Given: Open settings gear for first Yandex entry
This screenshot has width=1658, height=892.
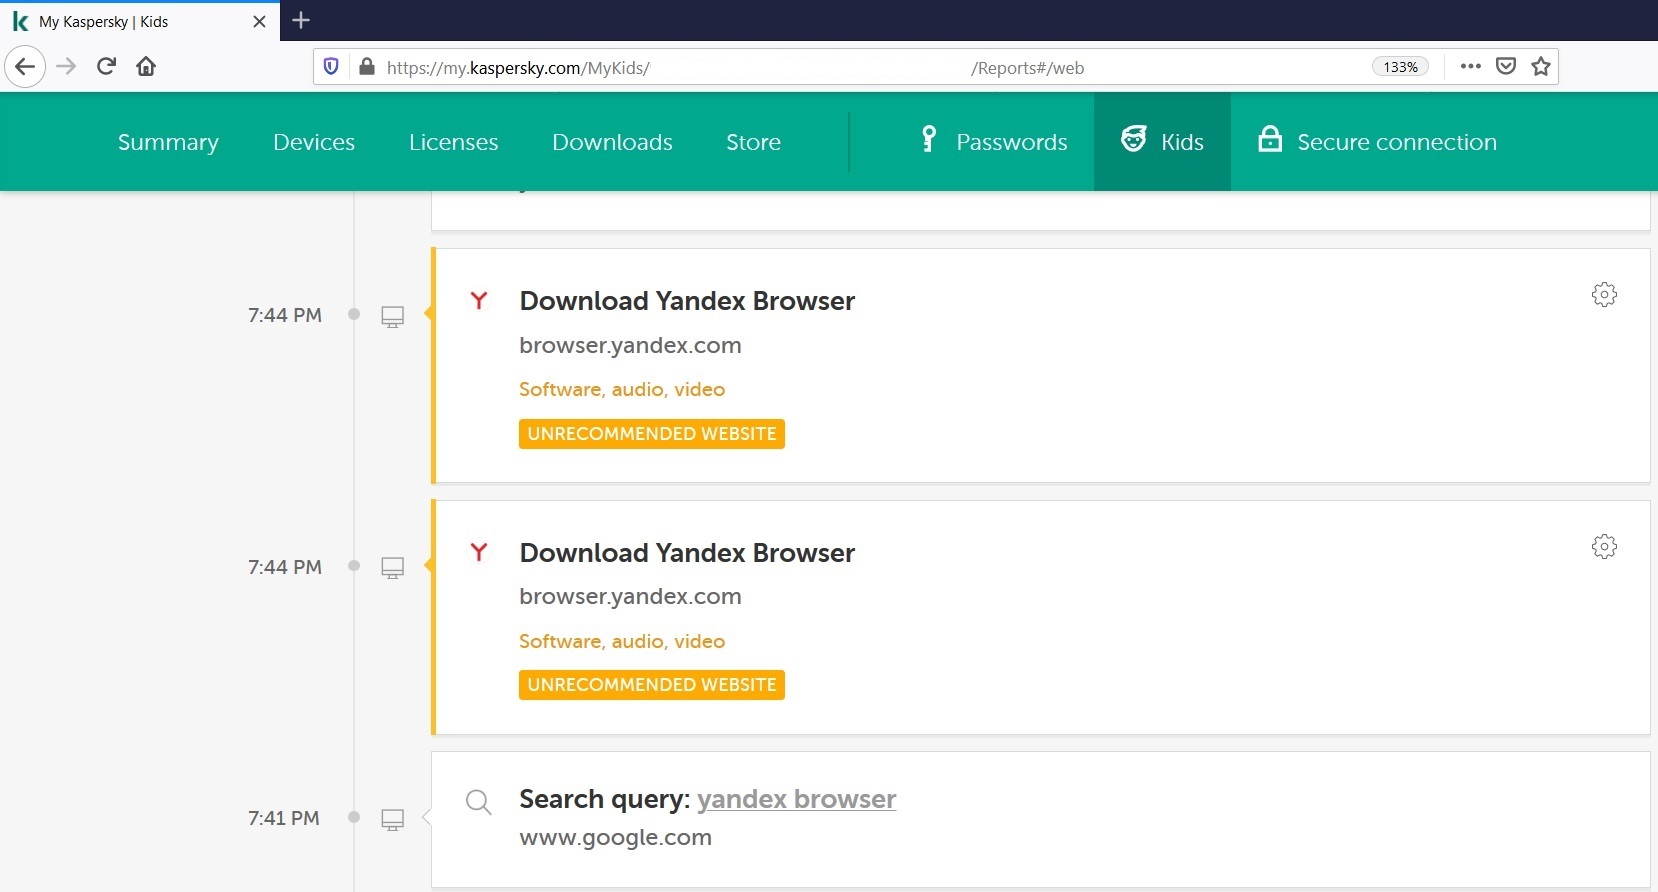Looking at the screenshot, I should click(x=1603, y=295).
